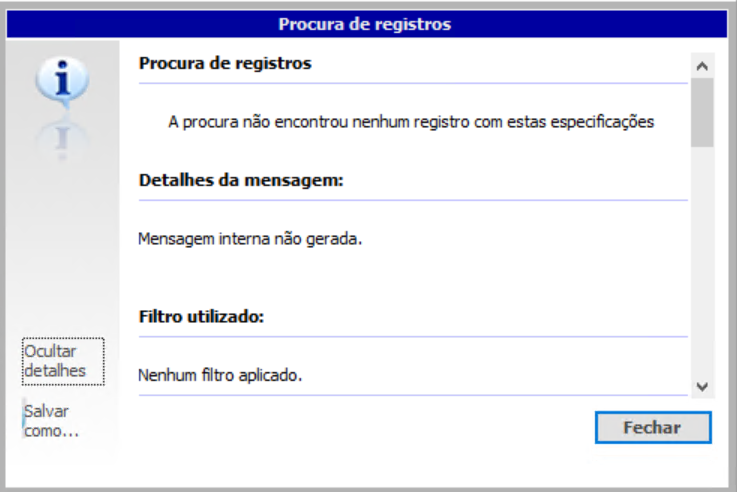Image resolution: width=737 pixels, height=492 pixels.
Task: Click the empty scrollbar track below the thumb
Action: 702,260
